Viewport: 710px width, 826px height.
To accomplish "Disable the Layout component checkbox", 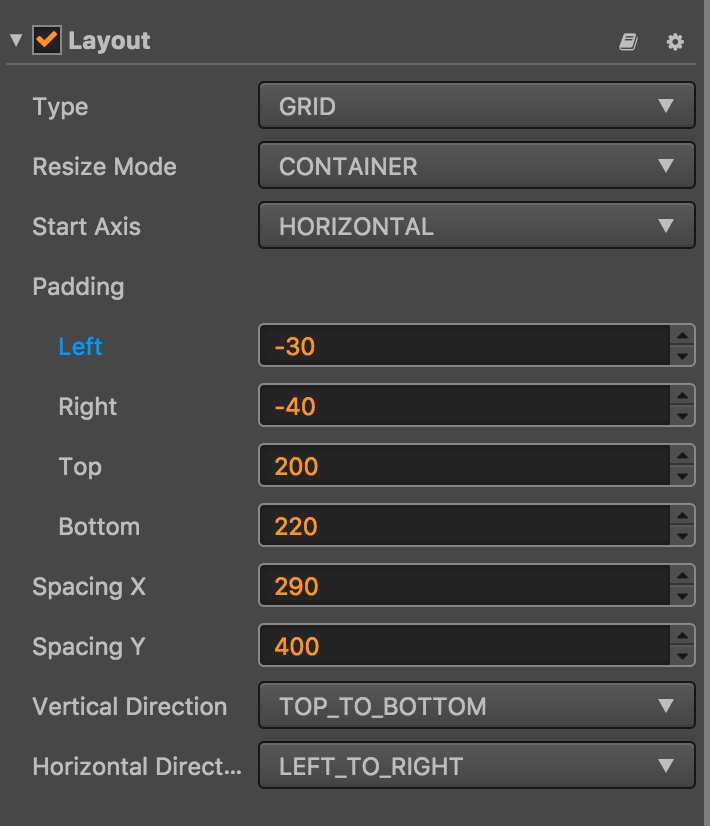I will (46, 41).
